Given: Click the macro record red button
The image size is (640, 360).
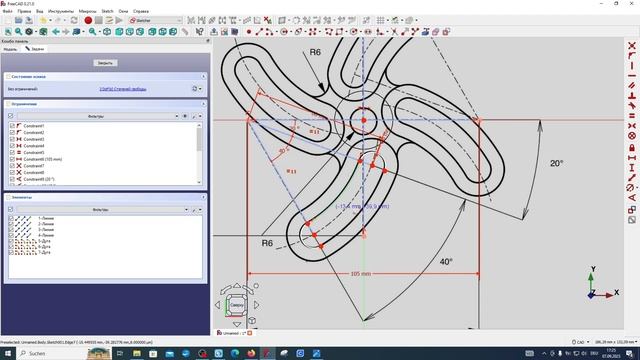Looking at the screenshot, I should [88, 20].
